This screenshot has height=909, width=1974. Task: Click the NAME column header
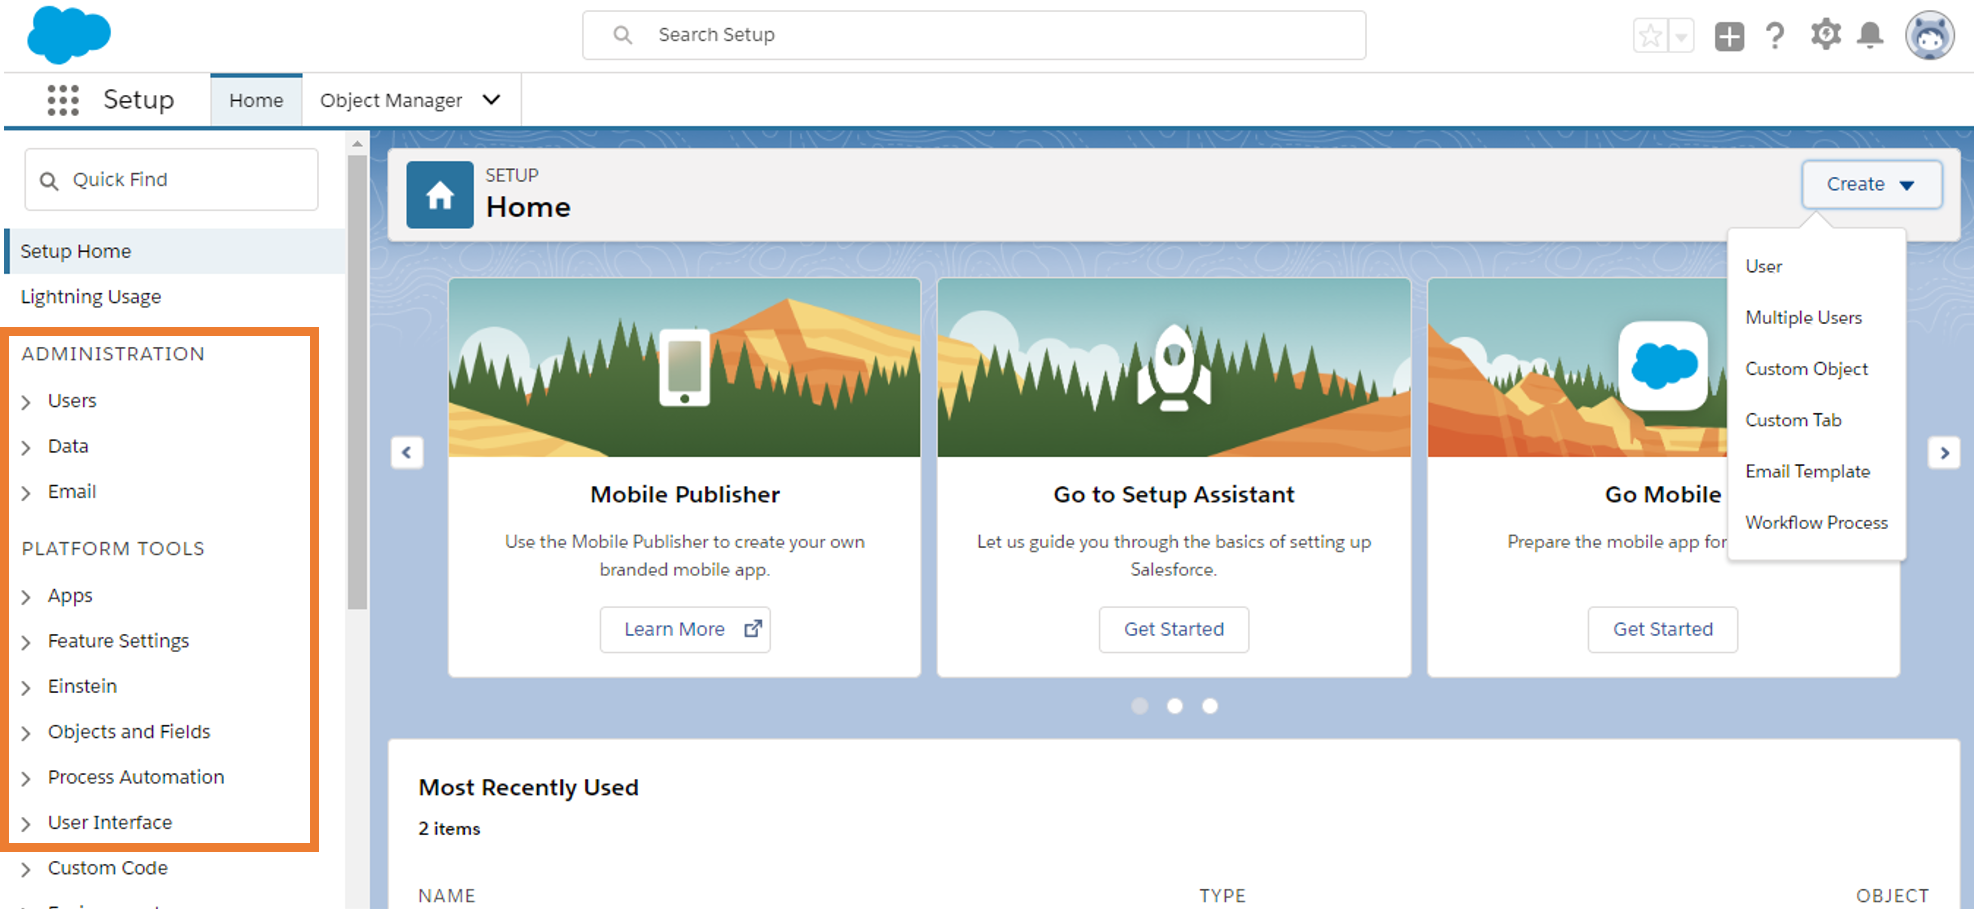(447, 896)
